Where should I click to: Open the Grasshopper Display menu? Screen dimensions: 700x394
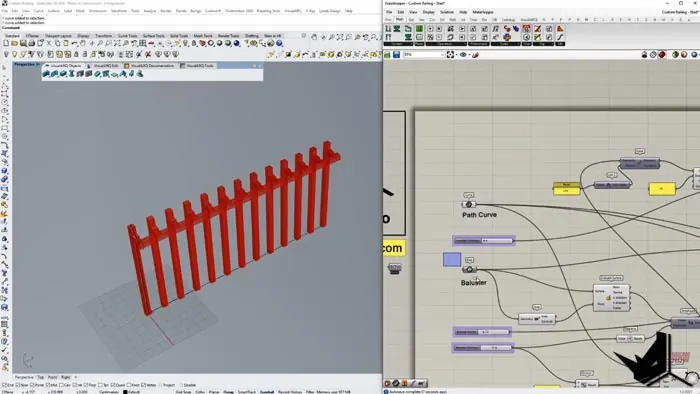tap(429, 12)
